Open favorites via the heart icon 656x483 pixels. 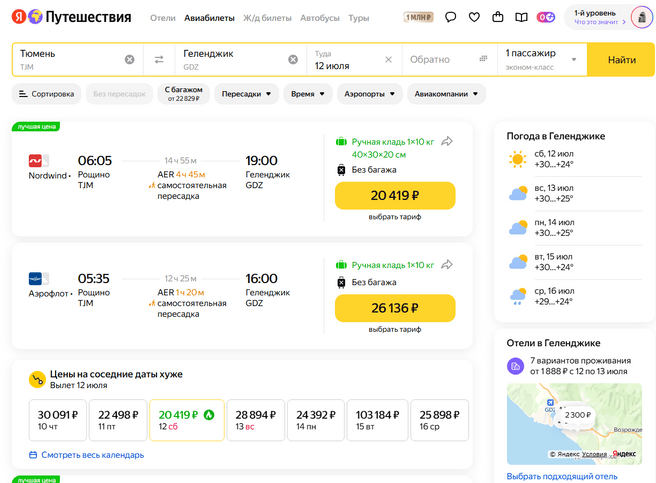(x=474, y=17)
